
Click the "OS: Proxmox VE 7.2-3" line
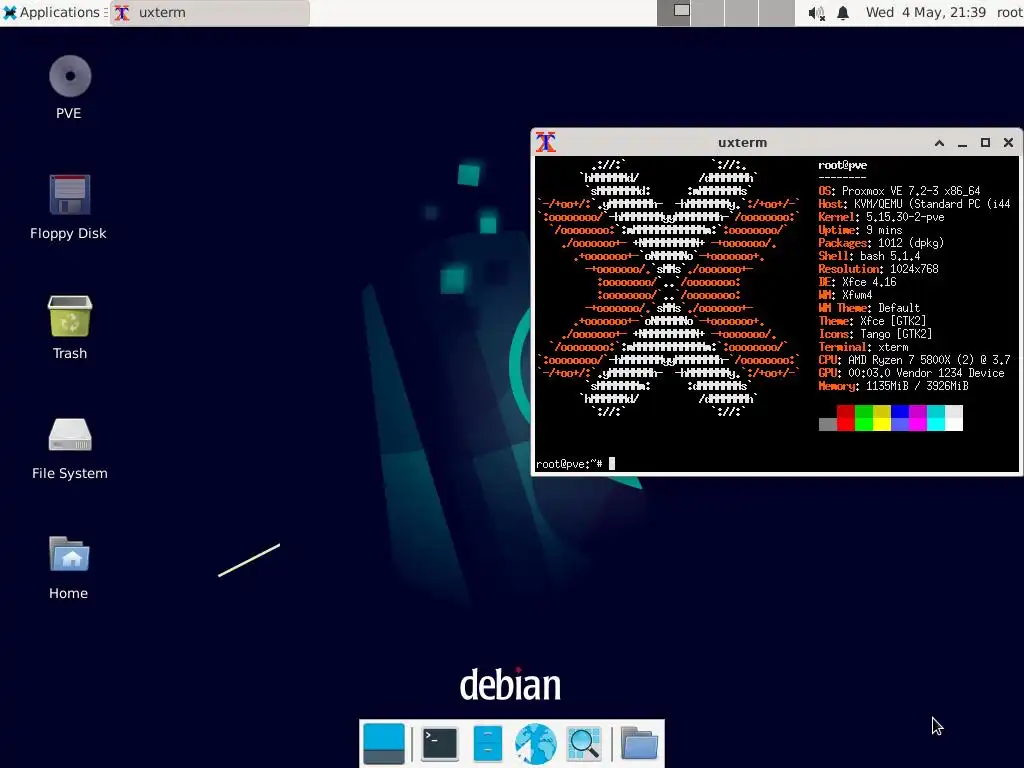click(899, 191)
